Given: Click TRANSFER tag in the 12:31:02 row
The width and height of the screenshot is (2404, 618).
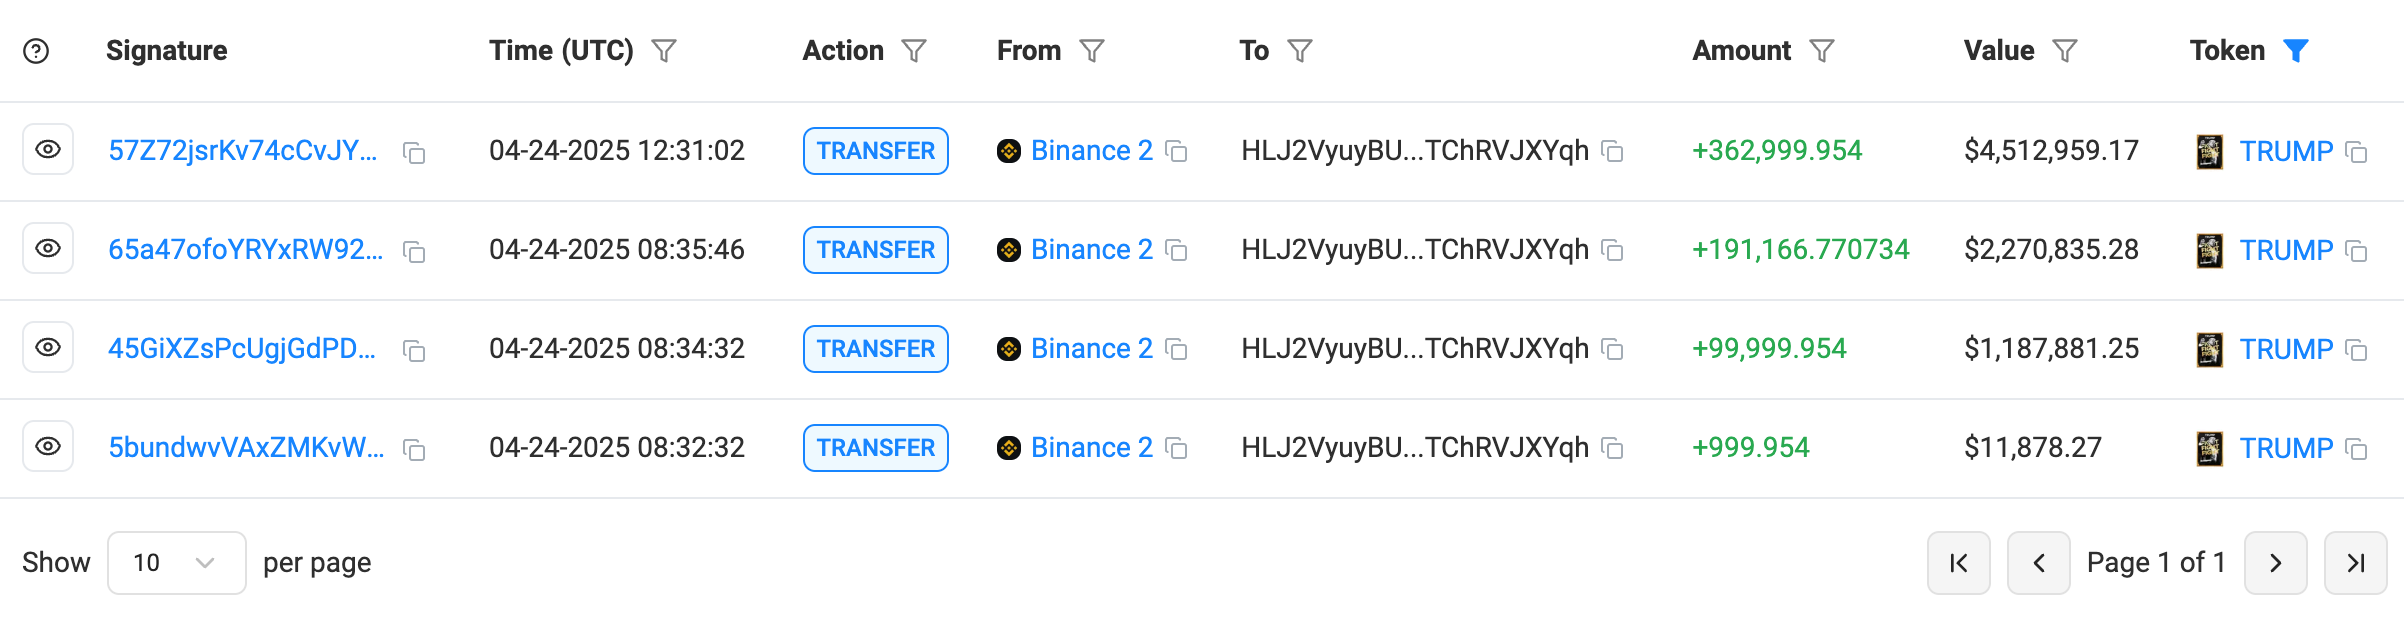Looking at the screenshot, I should click(876, 151).
